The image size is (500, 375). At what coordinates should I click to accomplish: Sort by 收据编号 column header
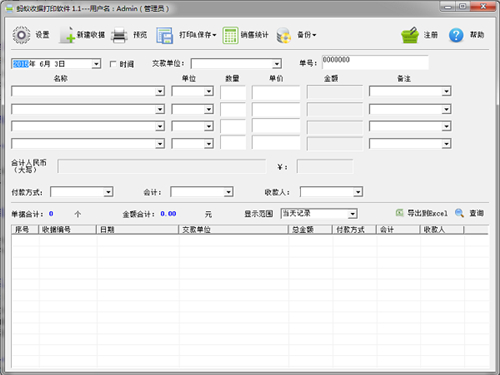click(x=68, y=229)
